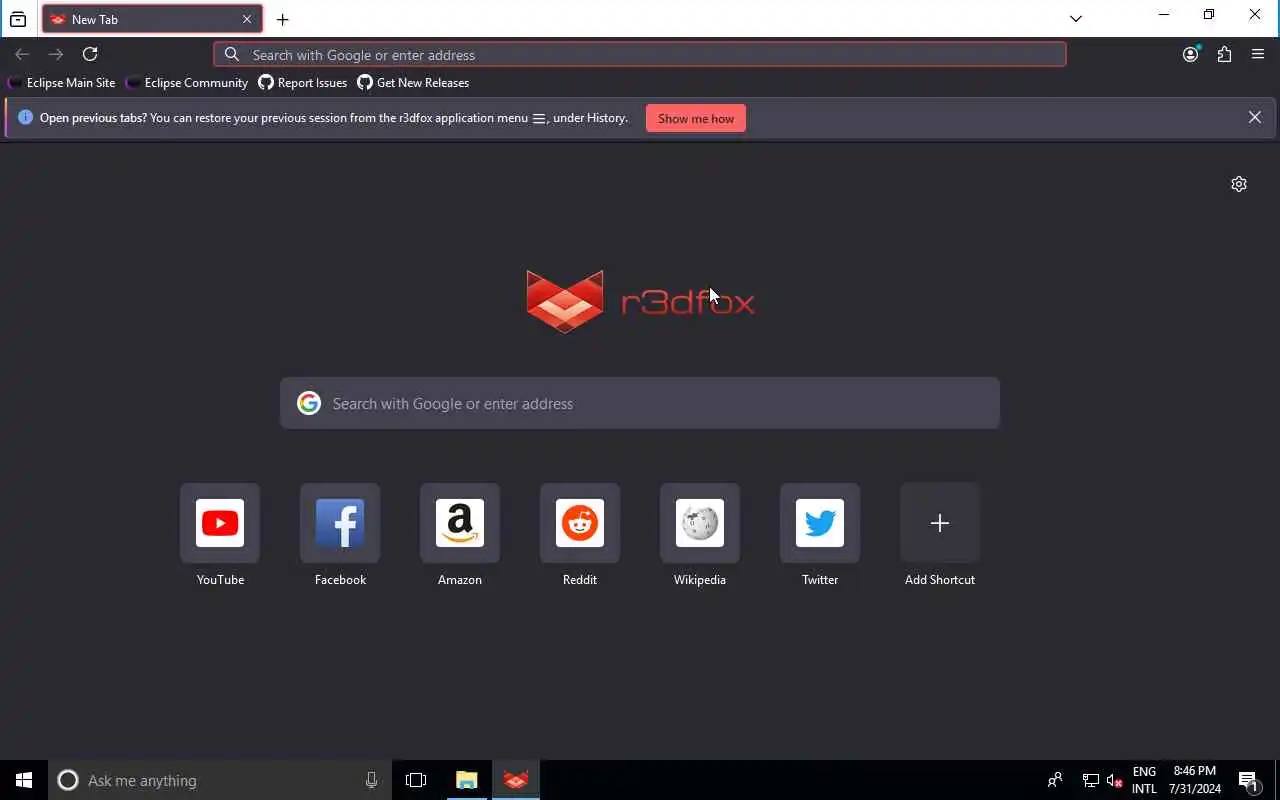Open the recent browsing view icon
The image size is (1280, 800).
18,19
